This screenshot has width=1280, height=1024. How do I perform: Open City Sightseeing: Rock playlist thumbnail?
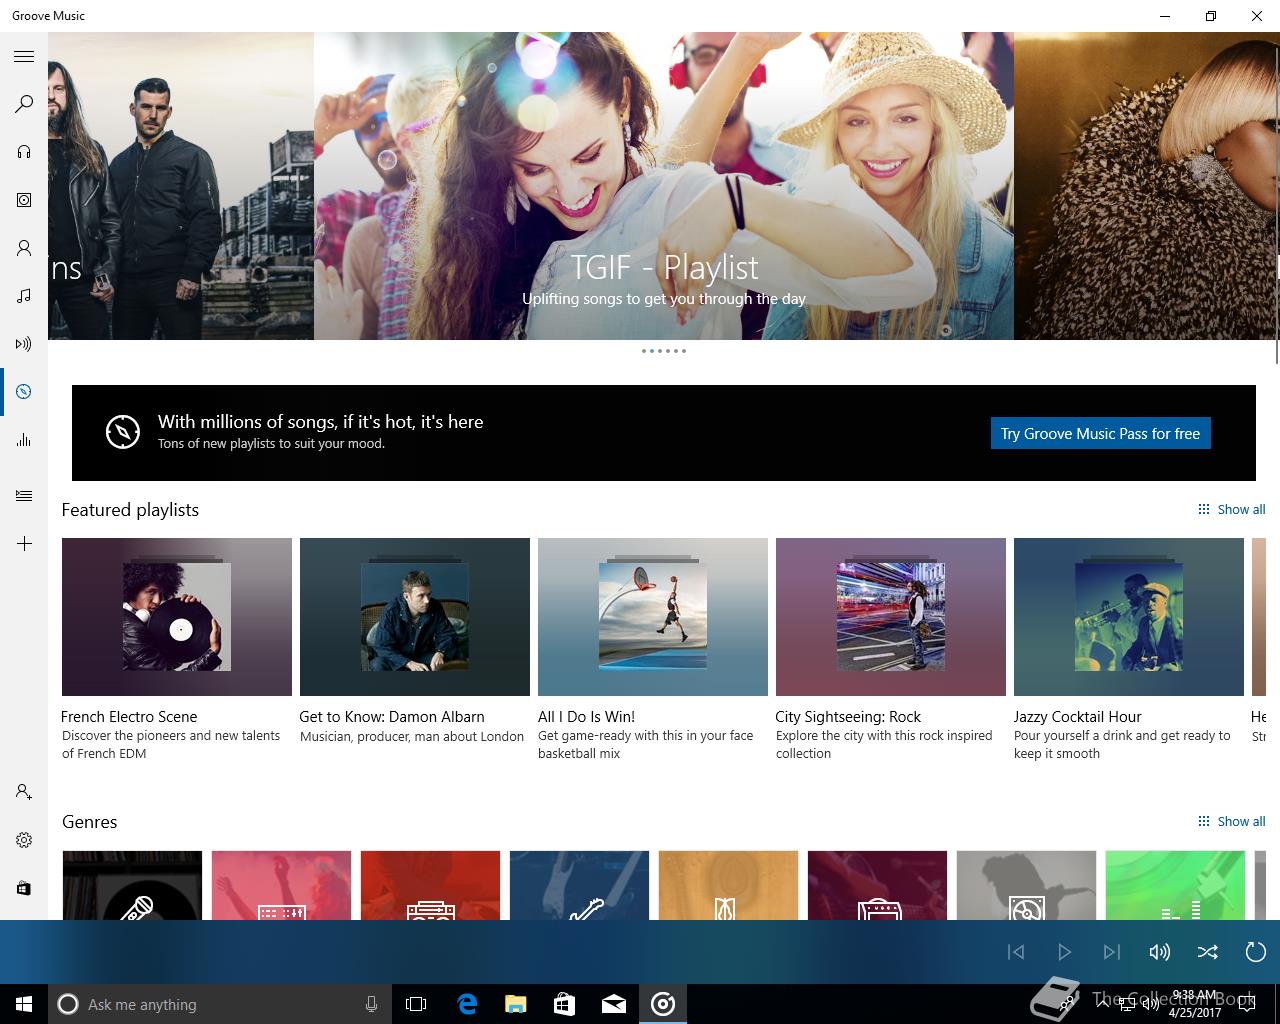891,617
